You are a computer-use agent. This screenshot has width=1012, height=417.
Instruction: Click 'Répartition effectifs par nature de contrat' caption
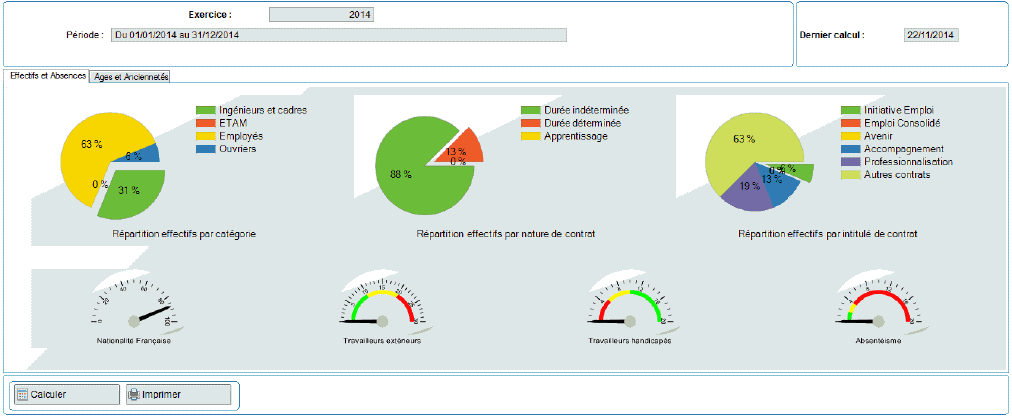(506, 234)
